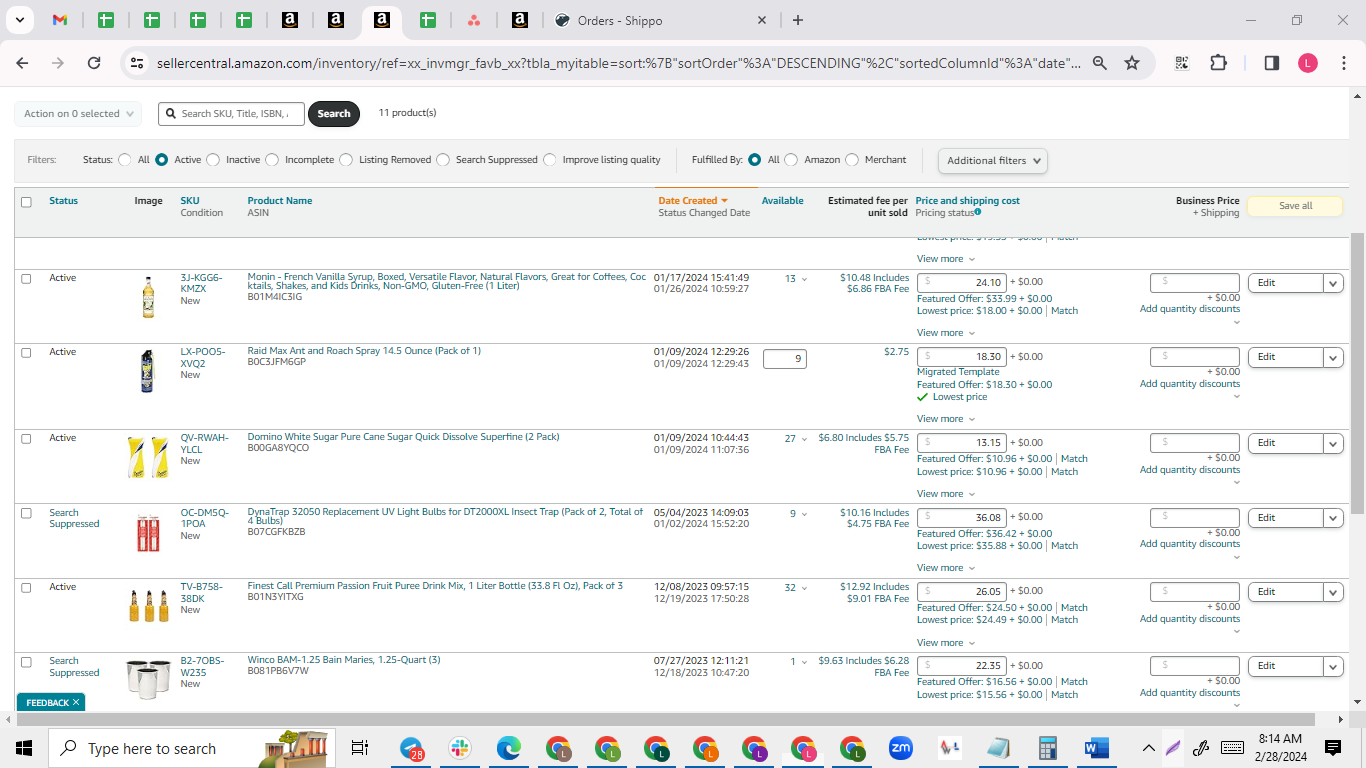Check the DynaTrap Replacement UV Bulbs row
Image resolution: width=1366 pixels, height=768 pixels.
click(26, 513)
